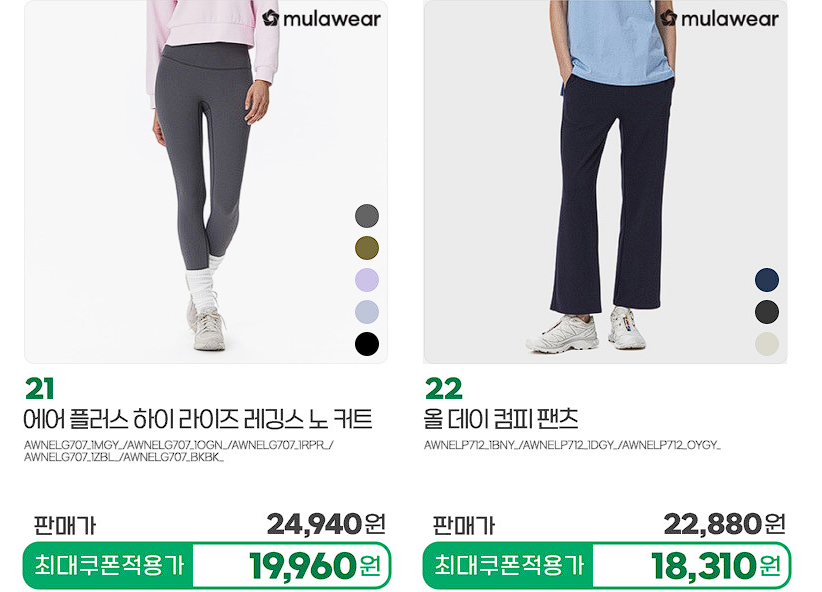The image size is (822, 592).
Task: Click mulawear logo on leggings image
Action: 321,19
